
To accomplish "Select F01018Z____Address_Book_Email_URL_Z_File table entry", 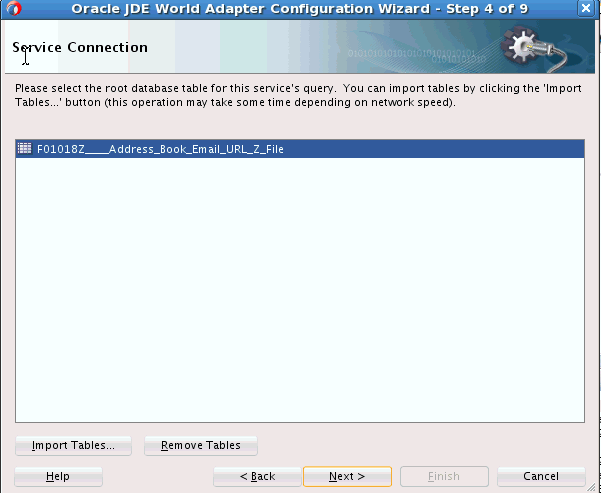I will (x=300, y=149).
